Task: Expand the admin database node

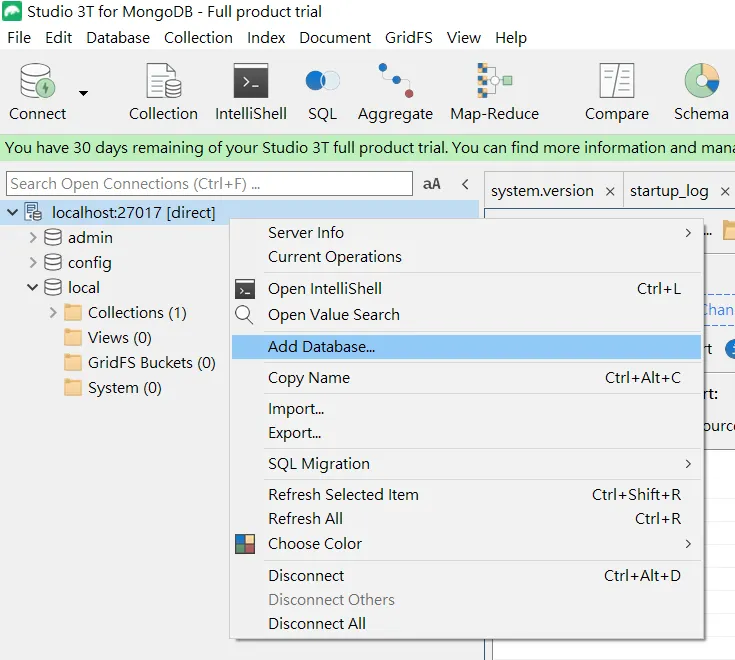Action: click(x=33, y=238)
